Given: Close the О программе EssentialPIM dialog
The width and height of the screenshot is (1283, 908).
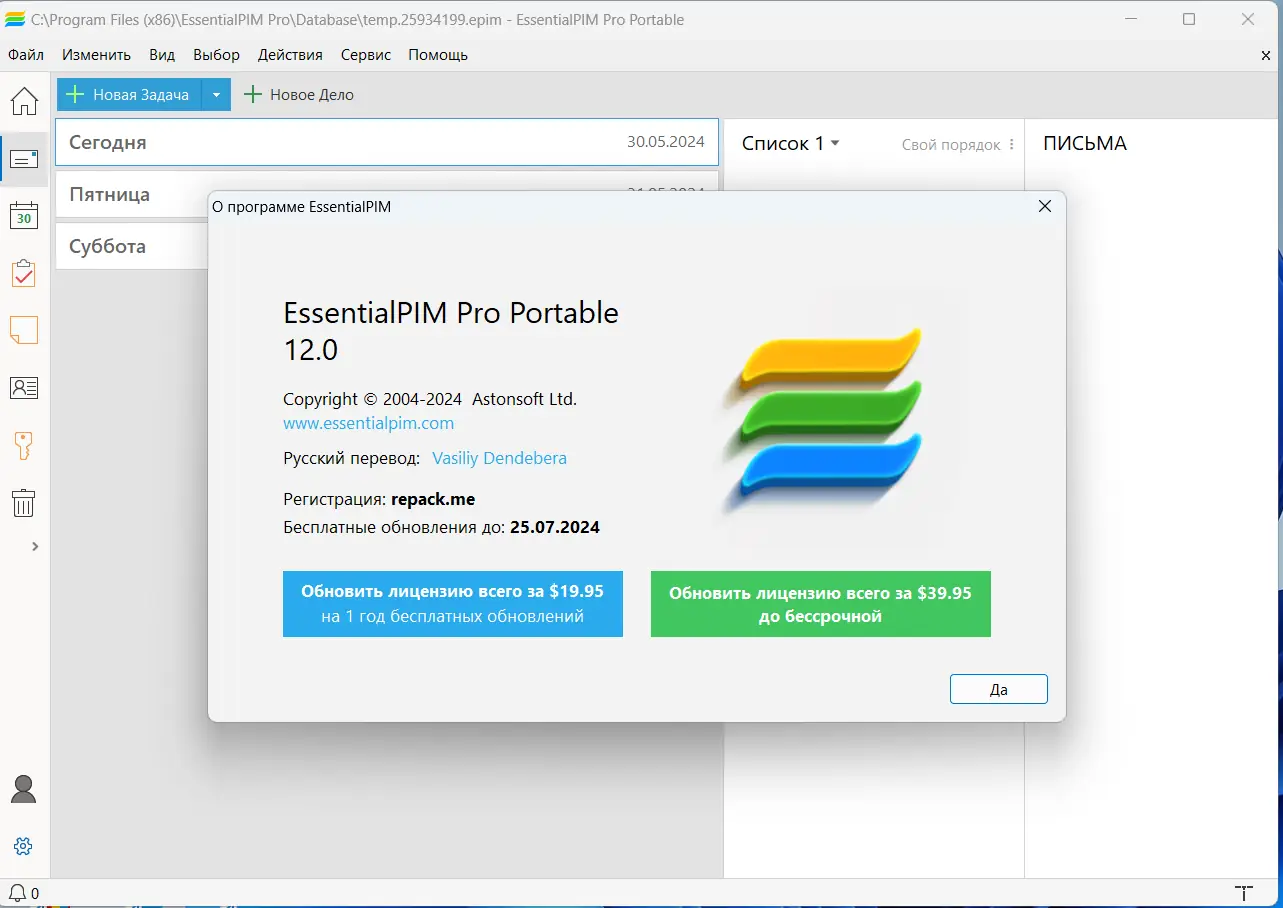Looking at the screenshot, I should (1045, 206).
